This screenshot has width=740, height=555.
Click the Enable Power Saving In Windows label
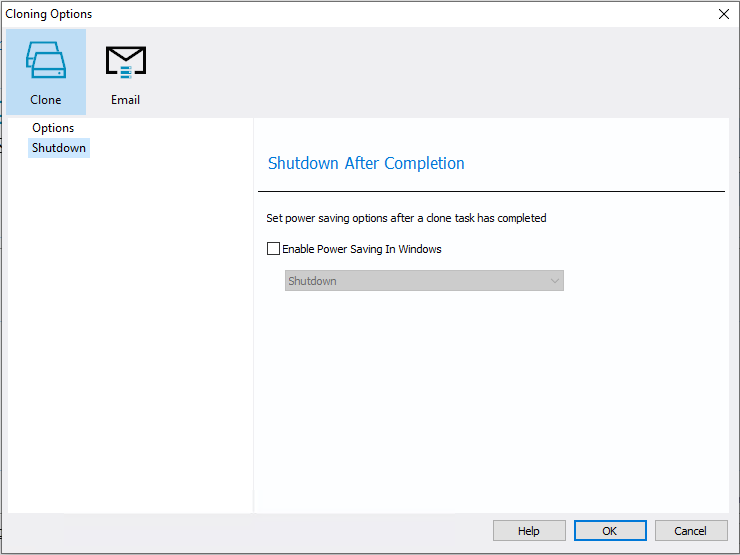point(361,249)
